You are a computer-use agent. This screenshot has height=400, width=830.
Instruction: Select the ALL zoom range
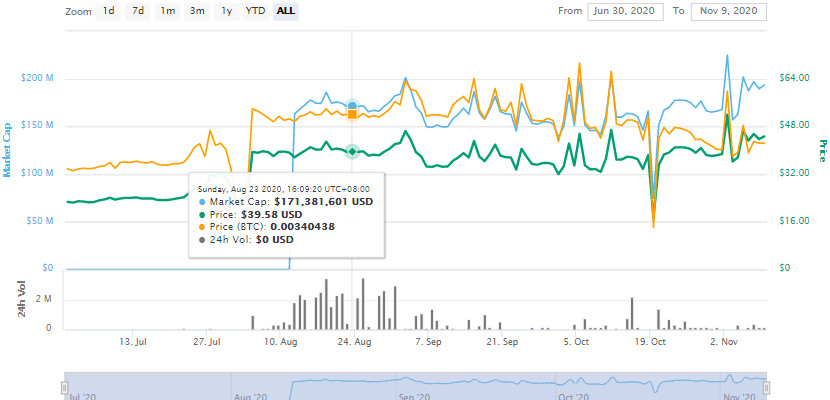(x=286, y=11)
